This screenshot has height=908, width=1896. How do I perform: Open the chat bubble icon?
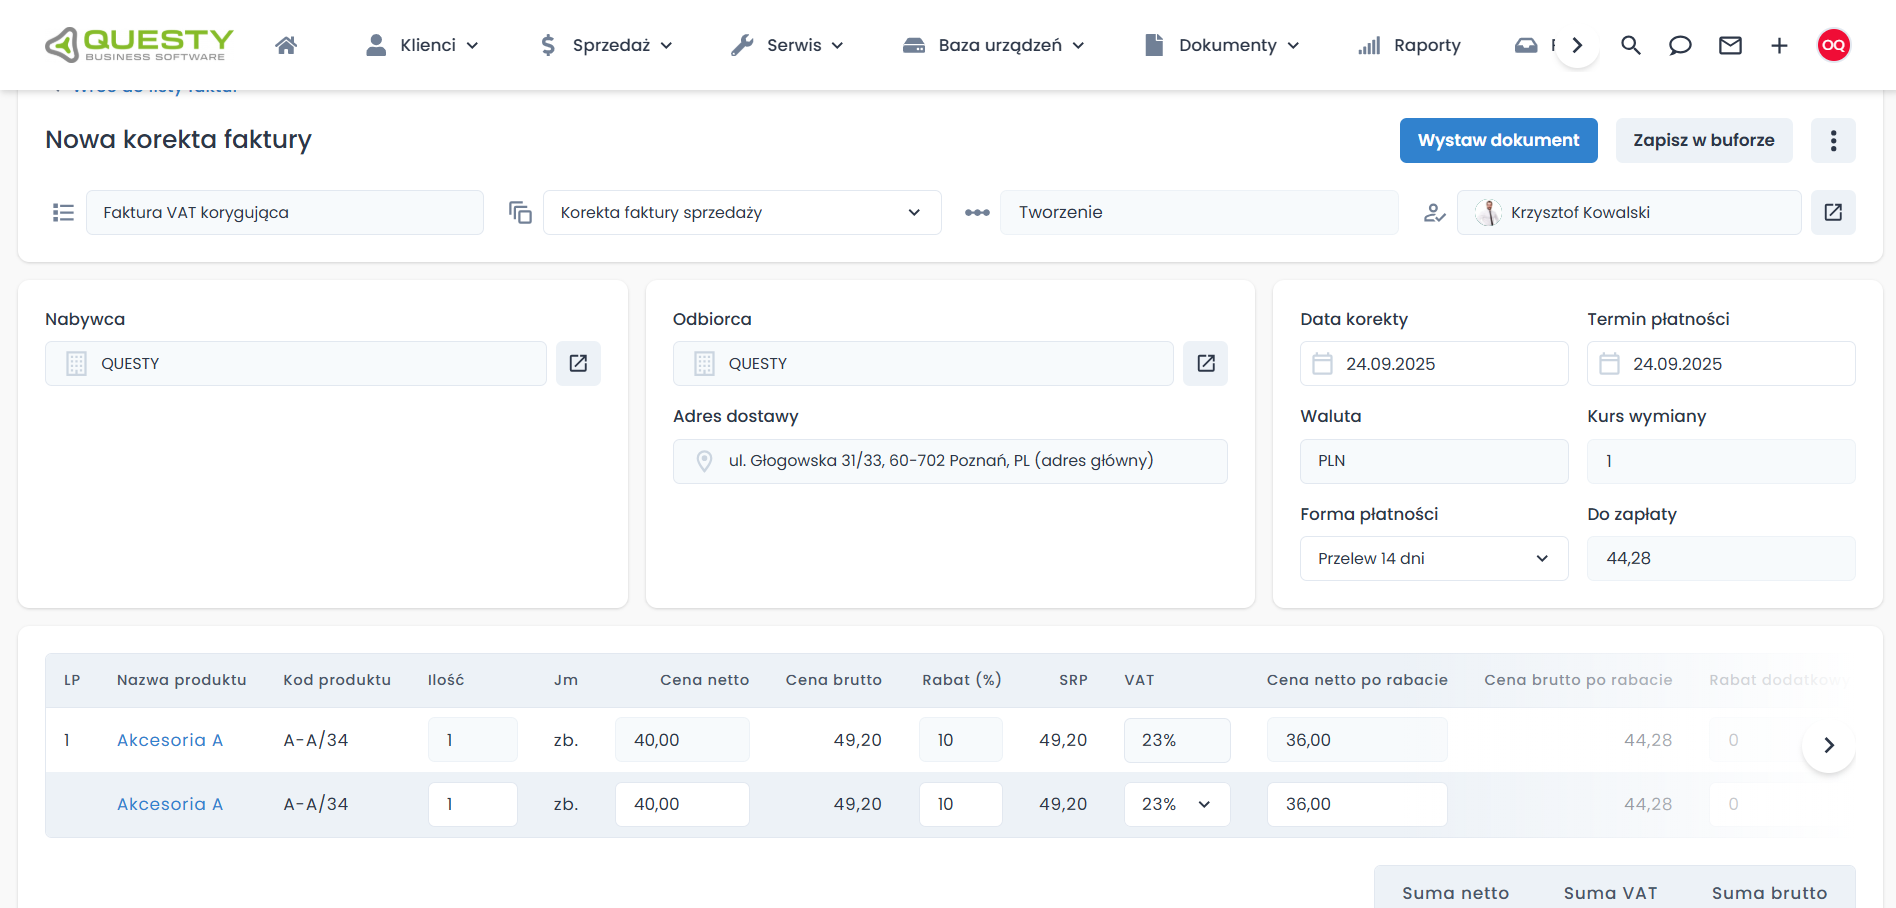click(1680, 45)
